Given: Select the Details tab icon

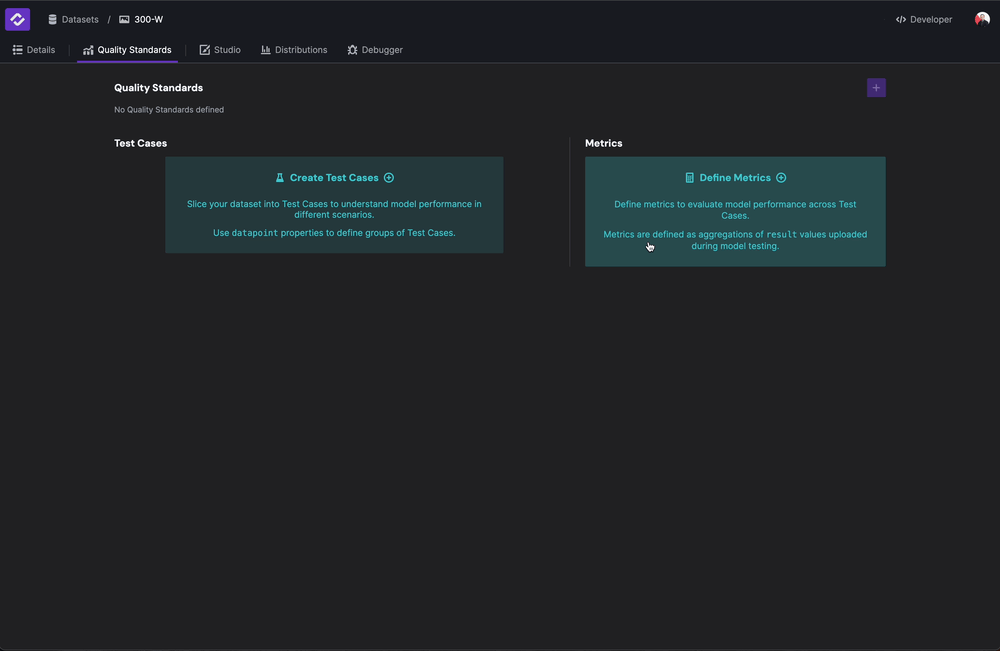Looking at the screenshot, I should 18,49.
